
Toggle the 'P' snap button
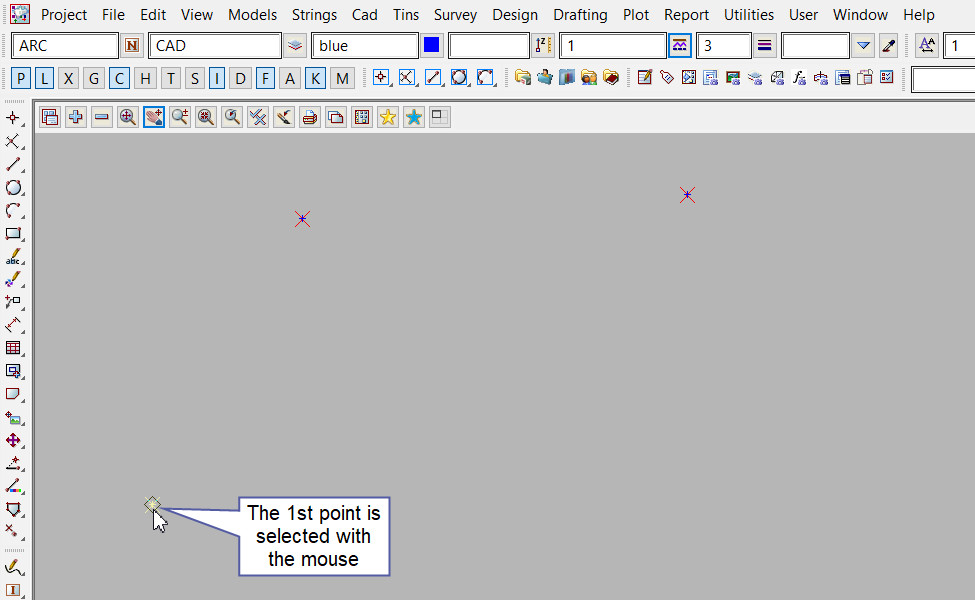(x=21, y=78)
